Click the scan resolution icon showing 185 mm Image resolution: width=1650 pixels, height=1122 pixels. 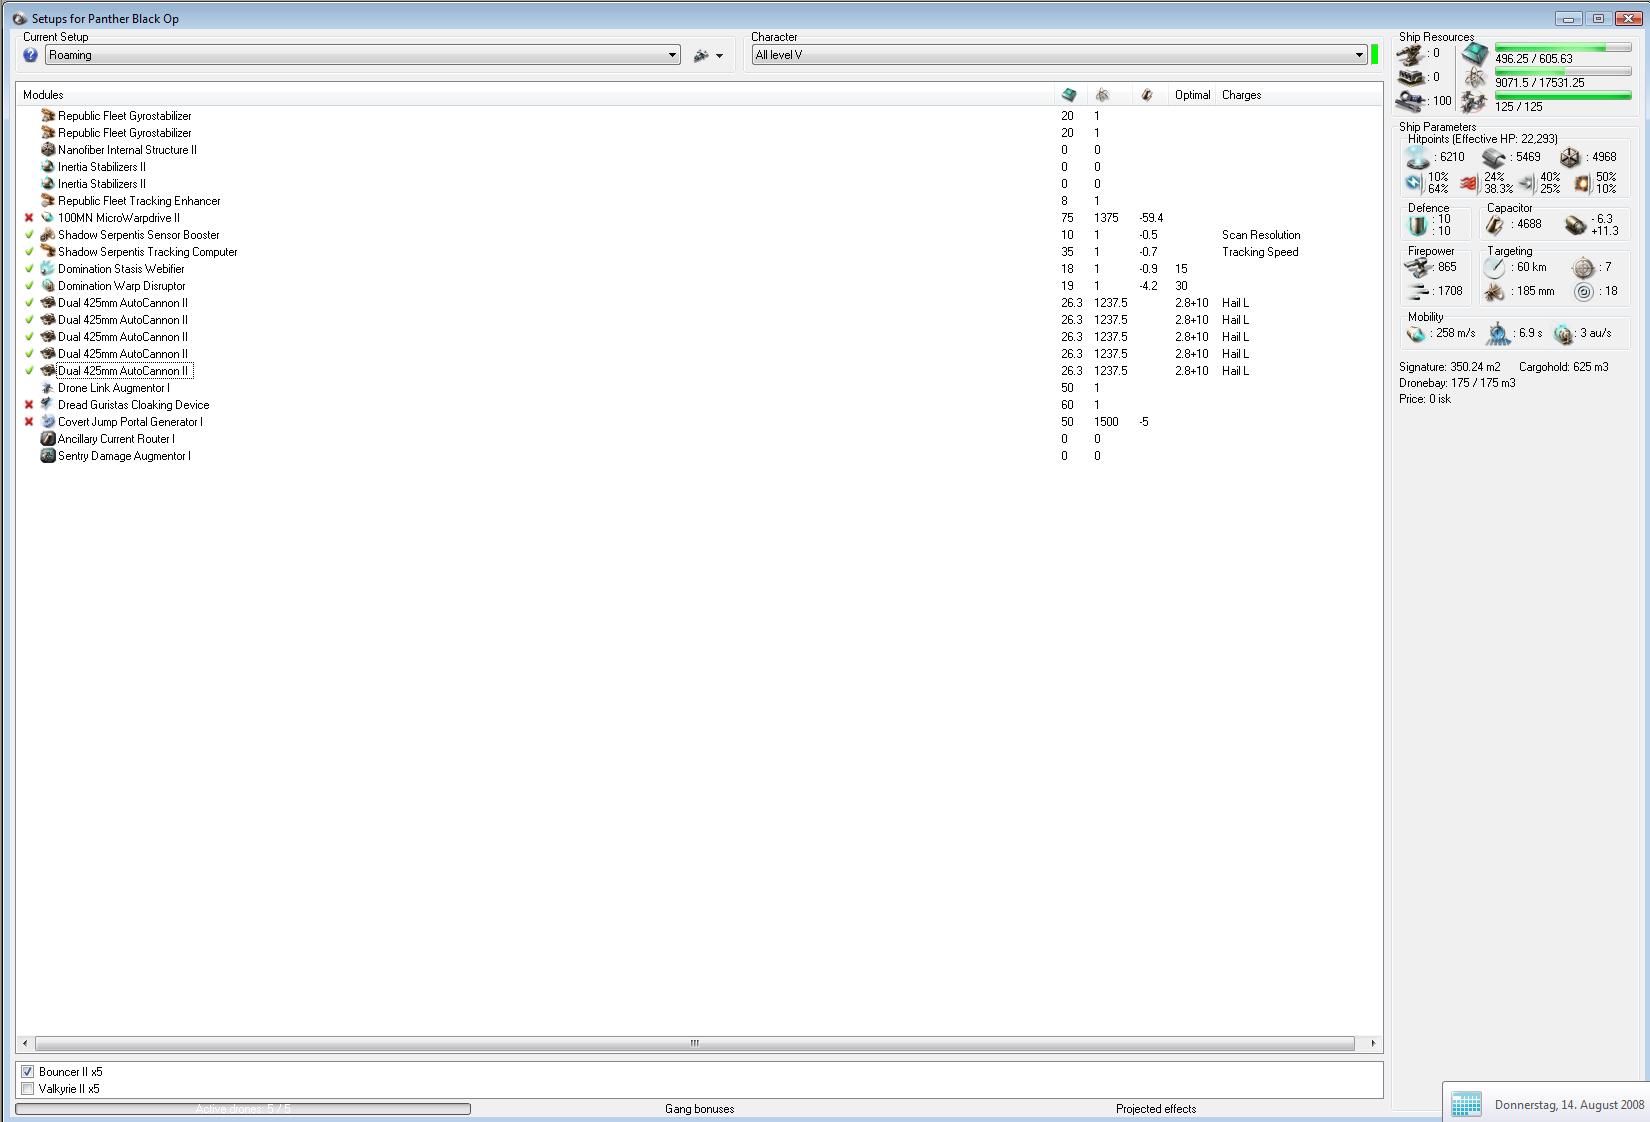[x=1494, y=292]
